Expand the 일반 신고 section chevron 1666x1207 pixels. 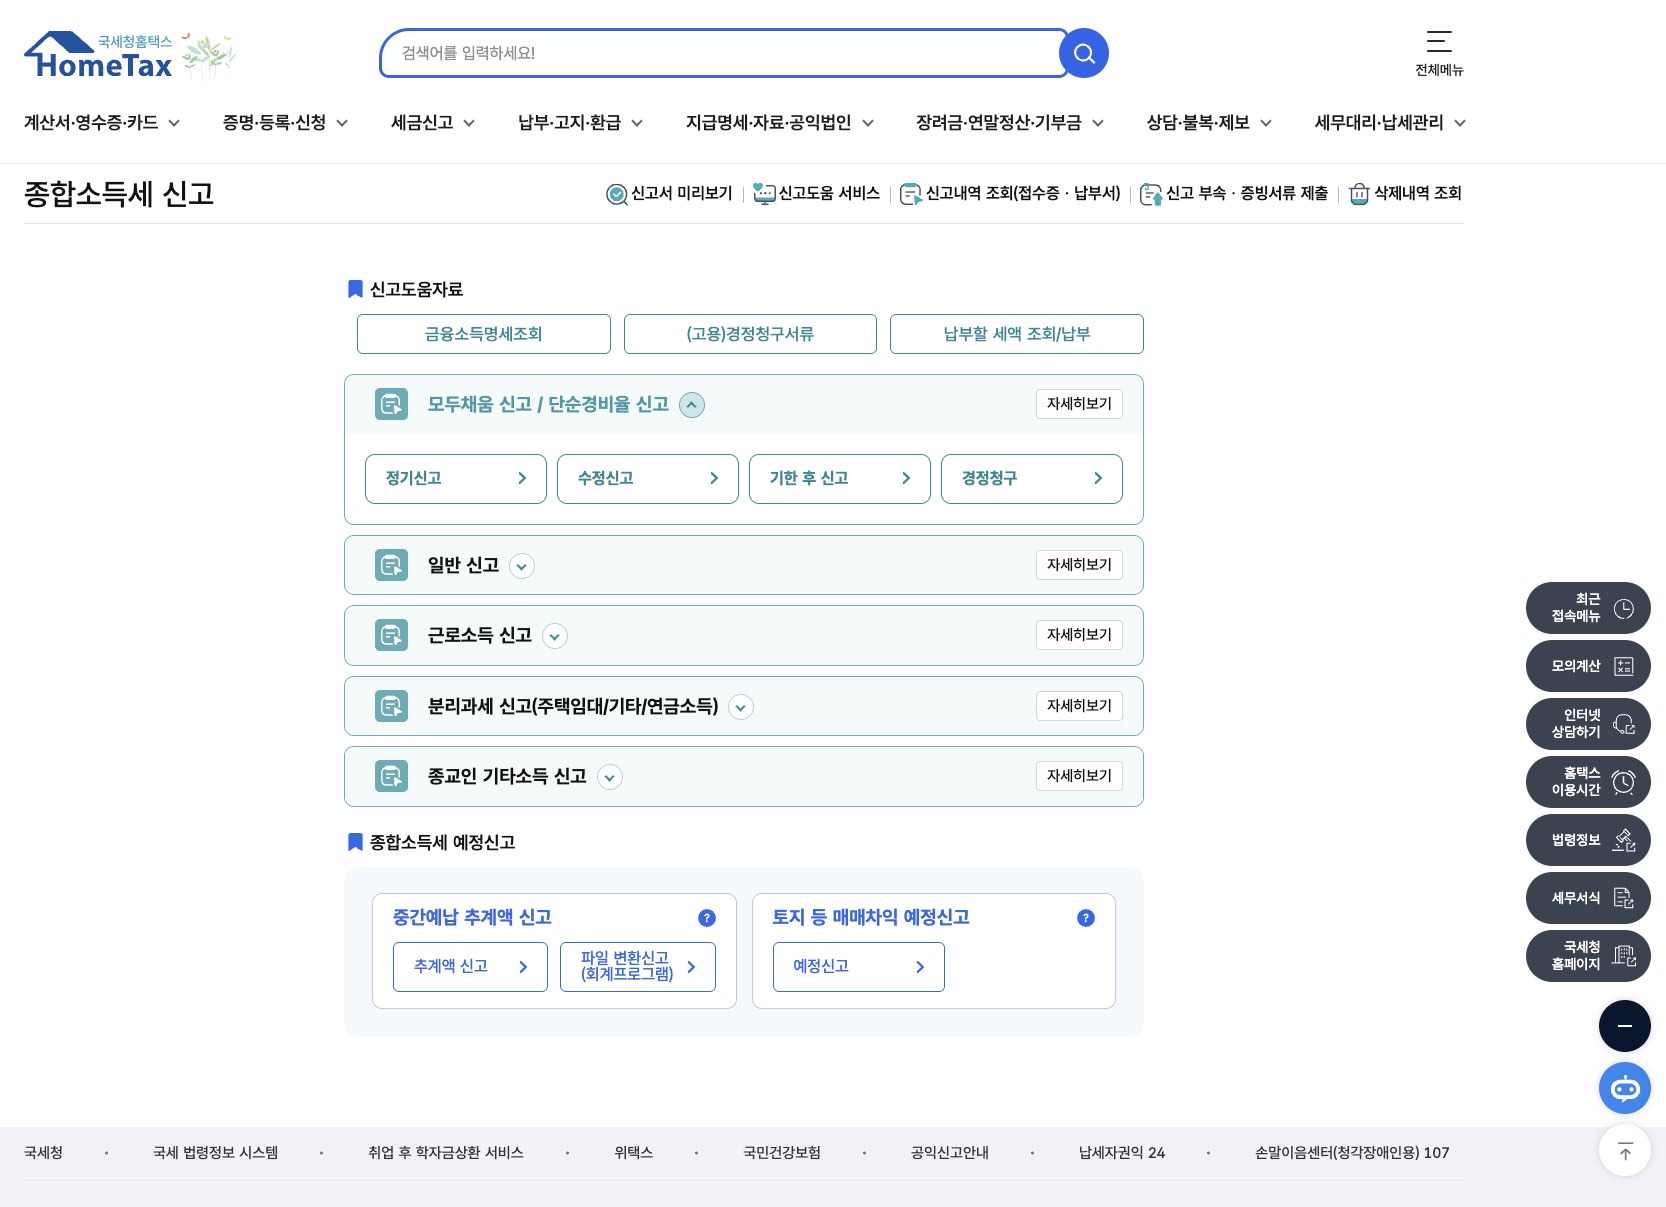[522, 566]
